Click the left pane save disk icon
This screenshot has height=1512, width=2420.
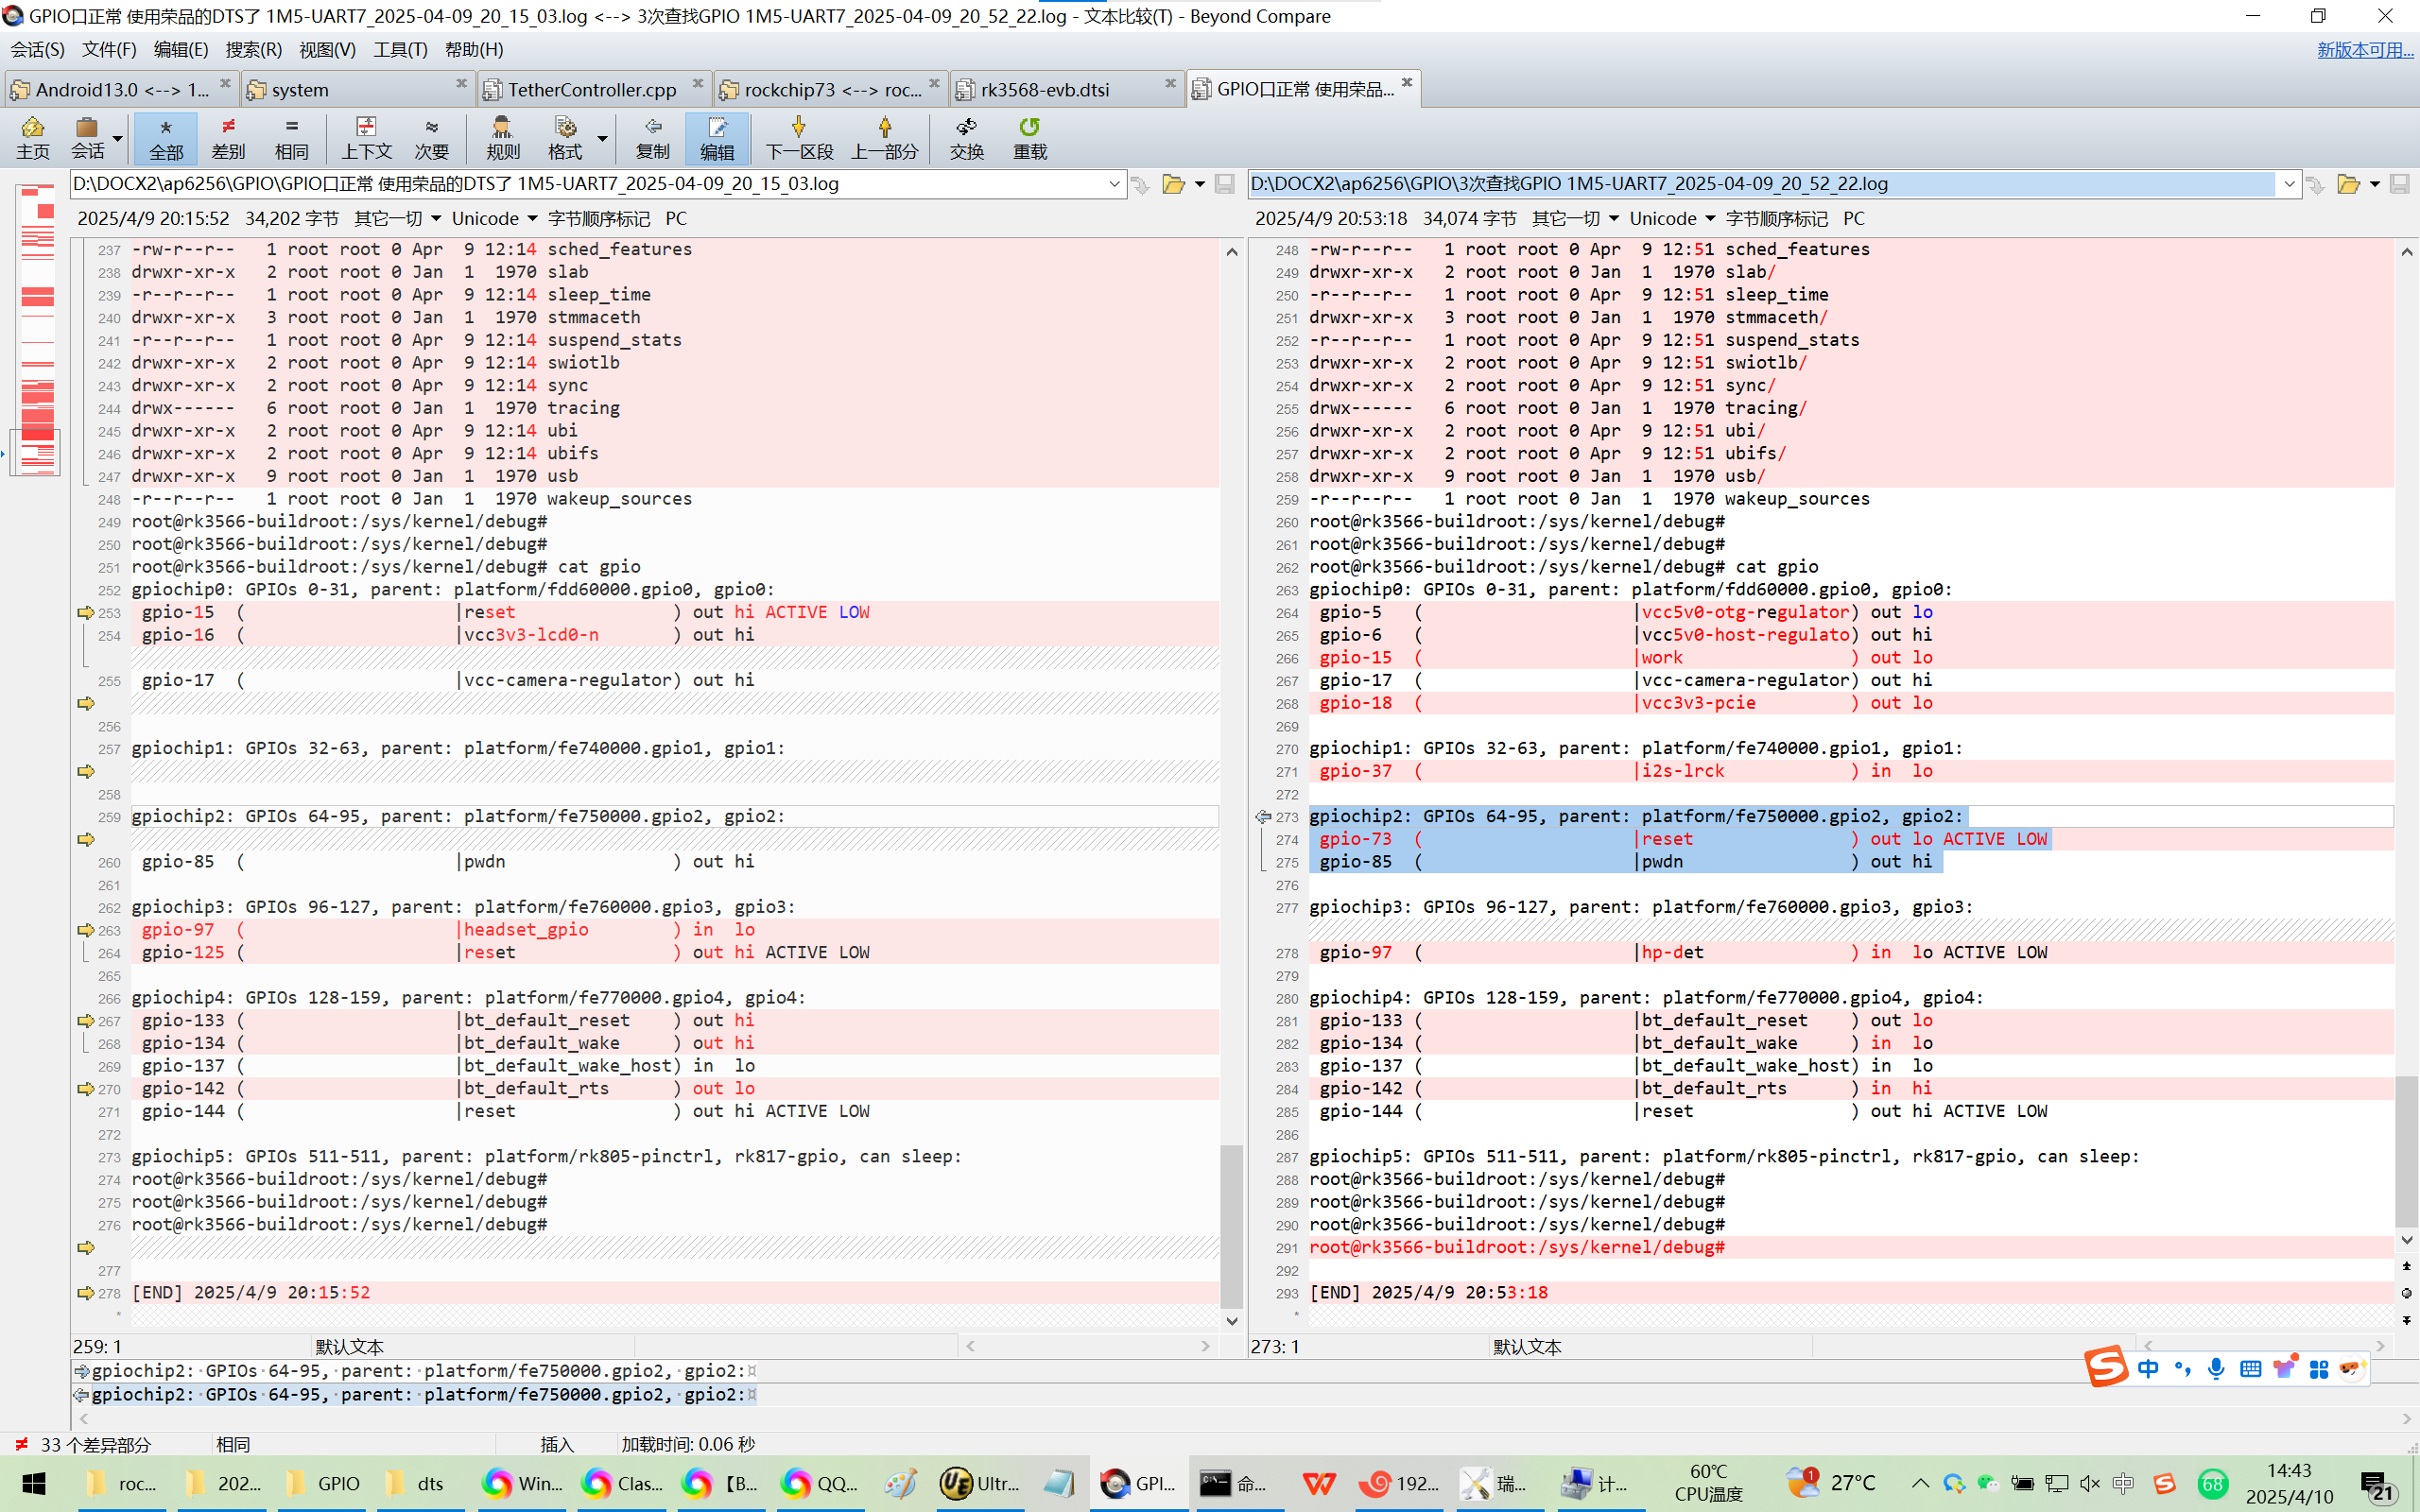pyautogui.click(x=1224, y=184)
